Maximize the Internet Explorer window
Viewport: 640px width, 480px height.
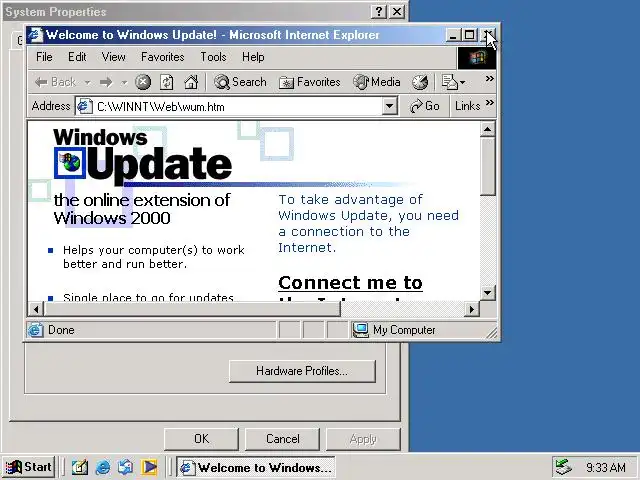coord(469,35)
